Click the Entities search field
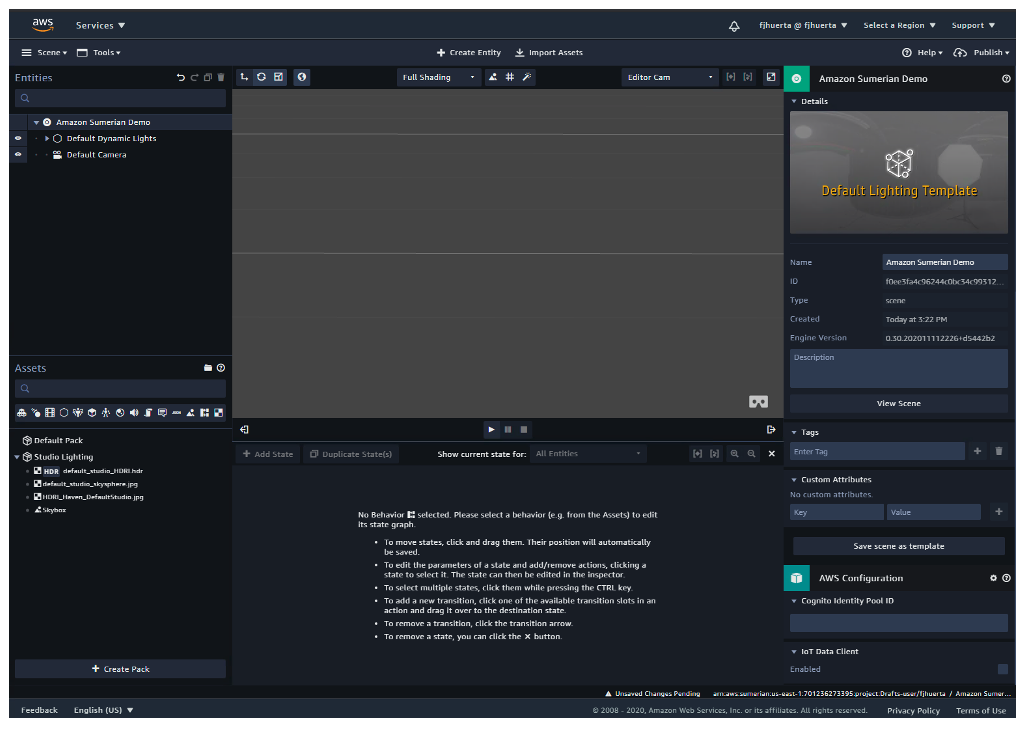 tap(120, 98)
